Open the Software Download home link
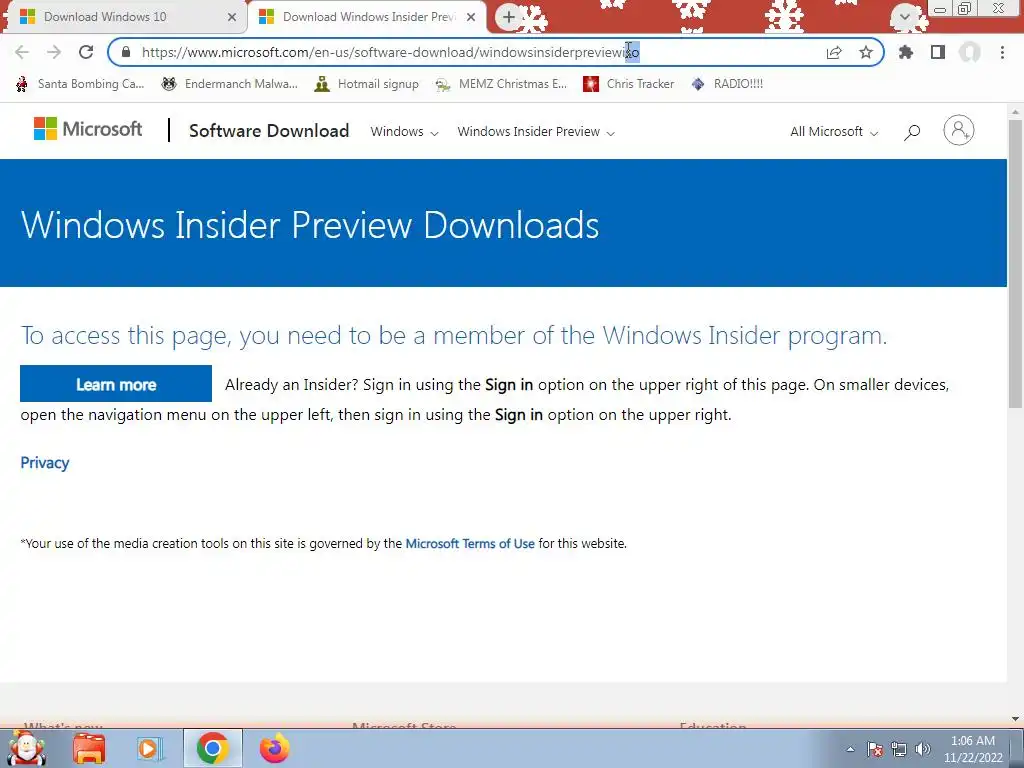Image resolution: width=1024 pixels, height=768 pixels. coord(269,131)
